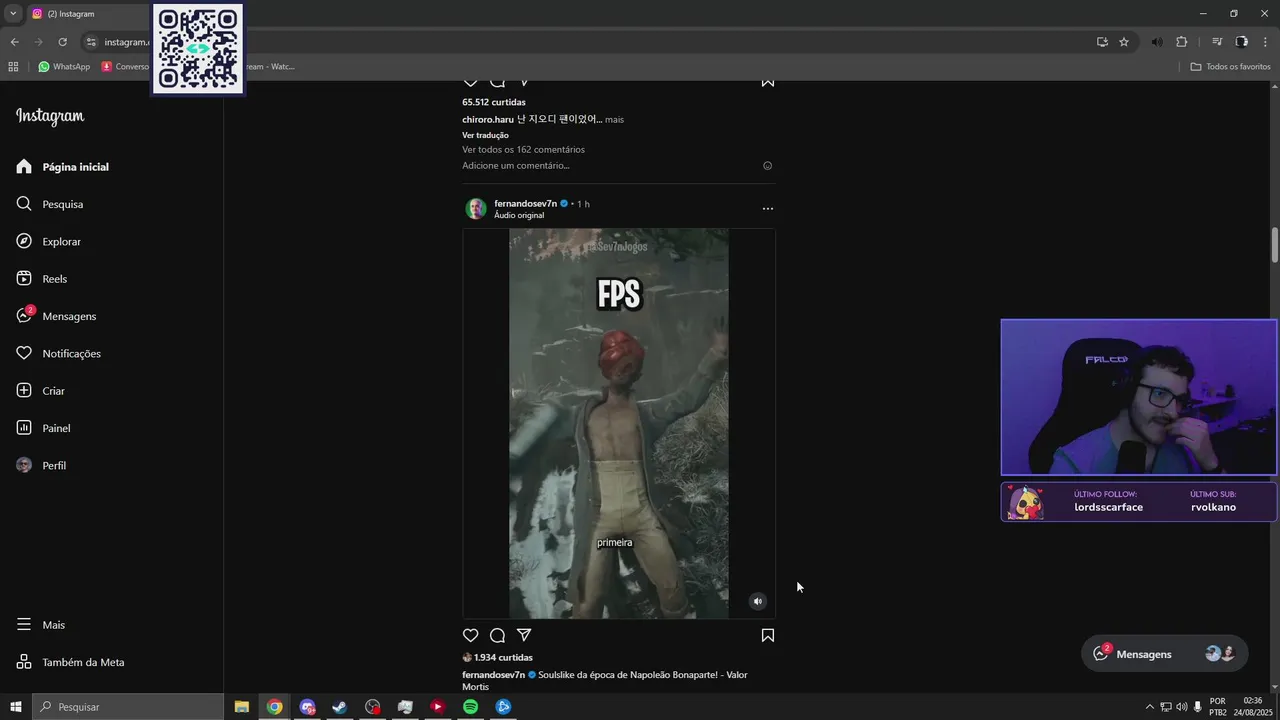Open fernandosev7n profile avatar
1280x720 pixels.
tap(476, 208)
